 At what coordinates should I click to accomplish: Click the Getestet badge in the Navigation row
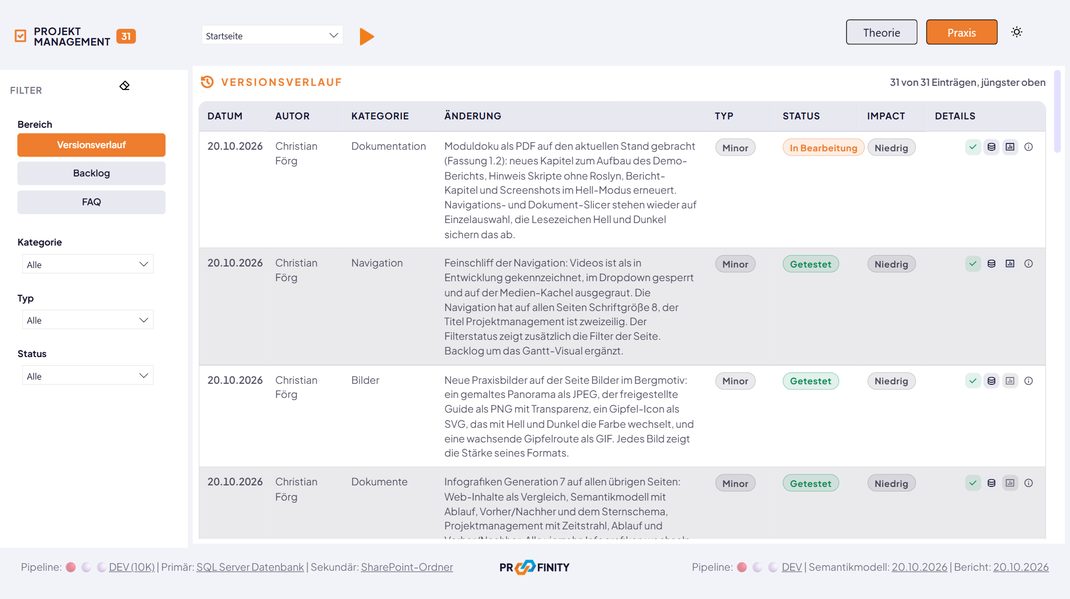pyautogui.click(x=811, y=264)
